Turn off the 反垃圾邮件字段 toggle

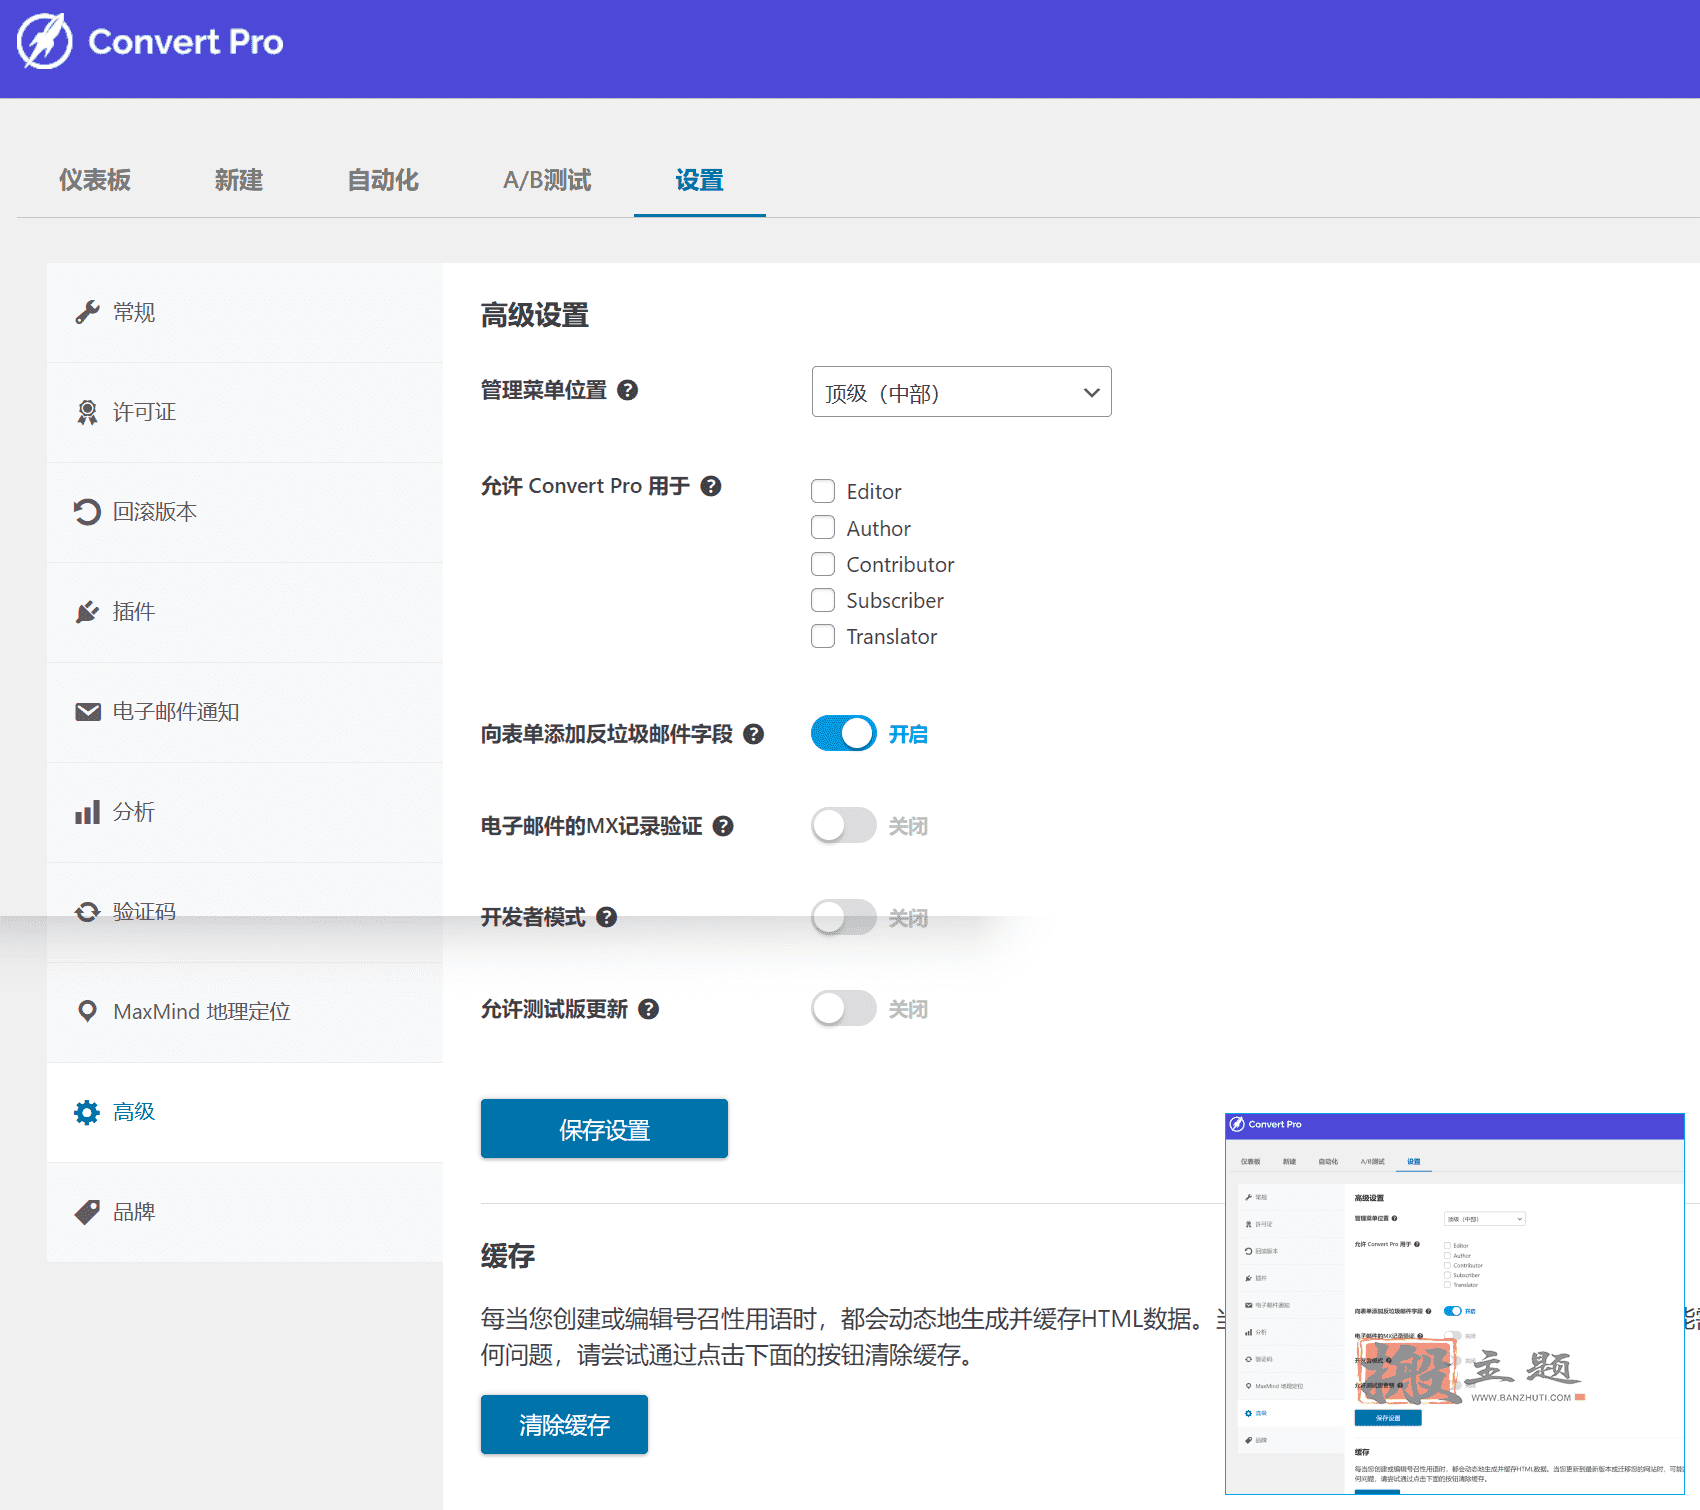tap(844, 733)
